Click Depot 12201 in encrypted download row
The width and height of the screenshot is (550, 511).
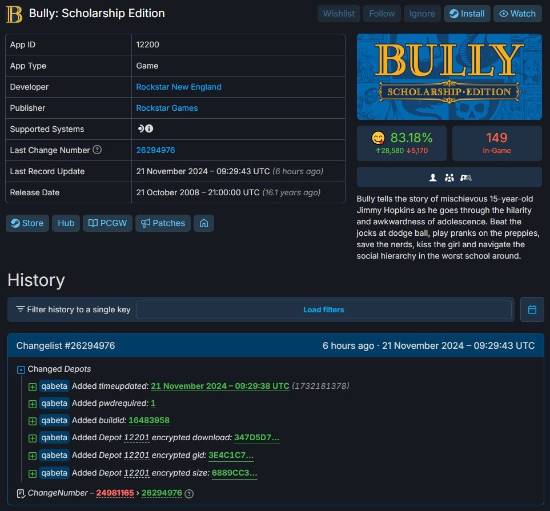click(x=137, y=437)
